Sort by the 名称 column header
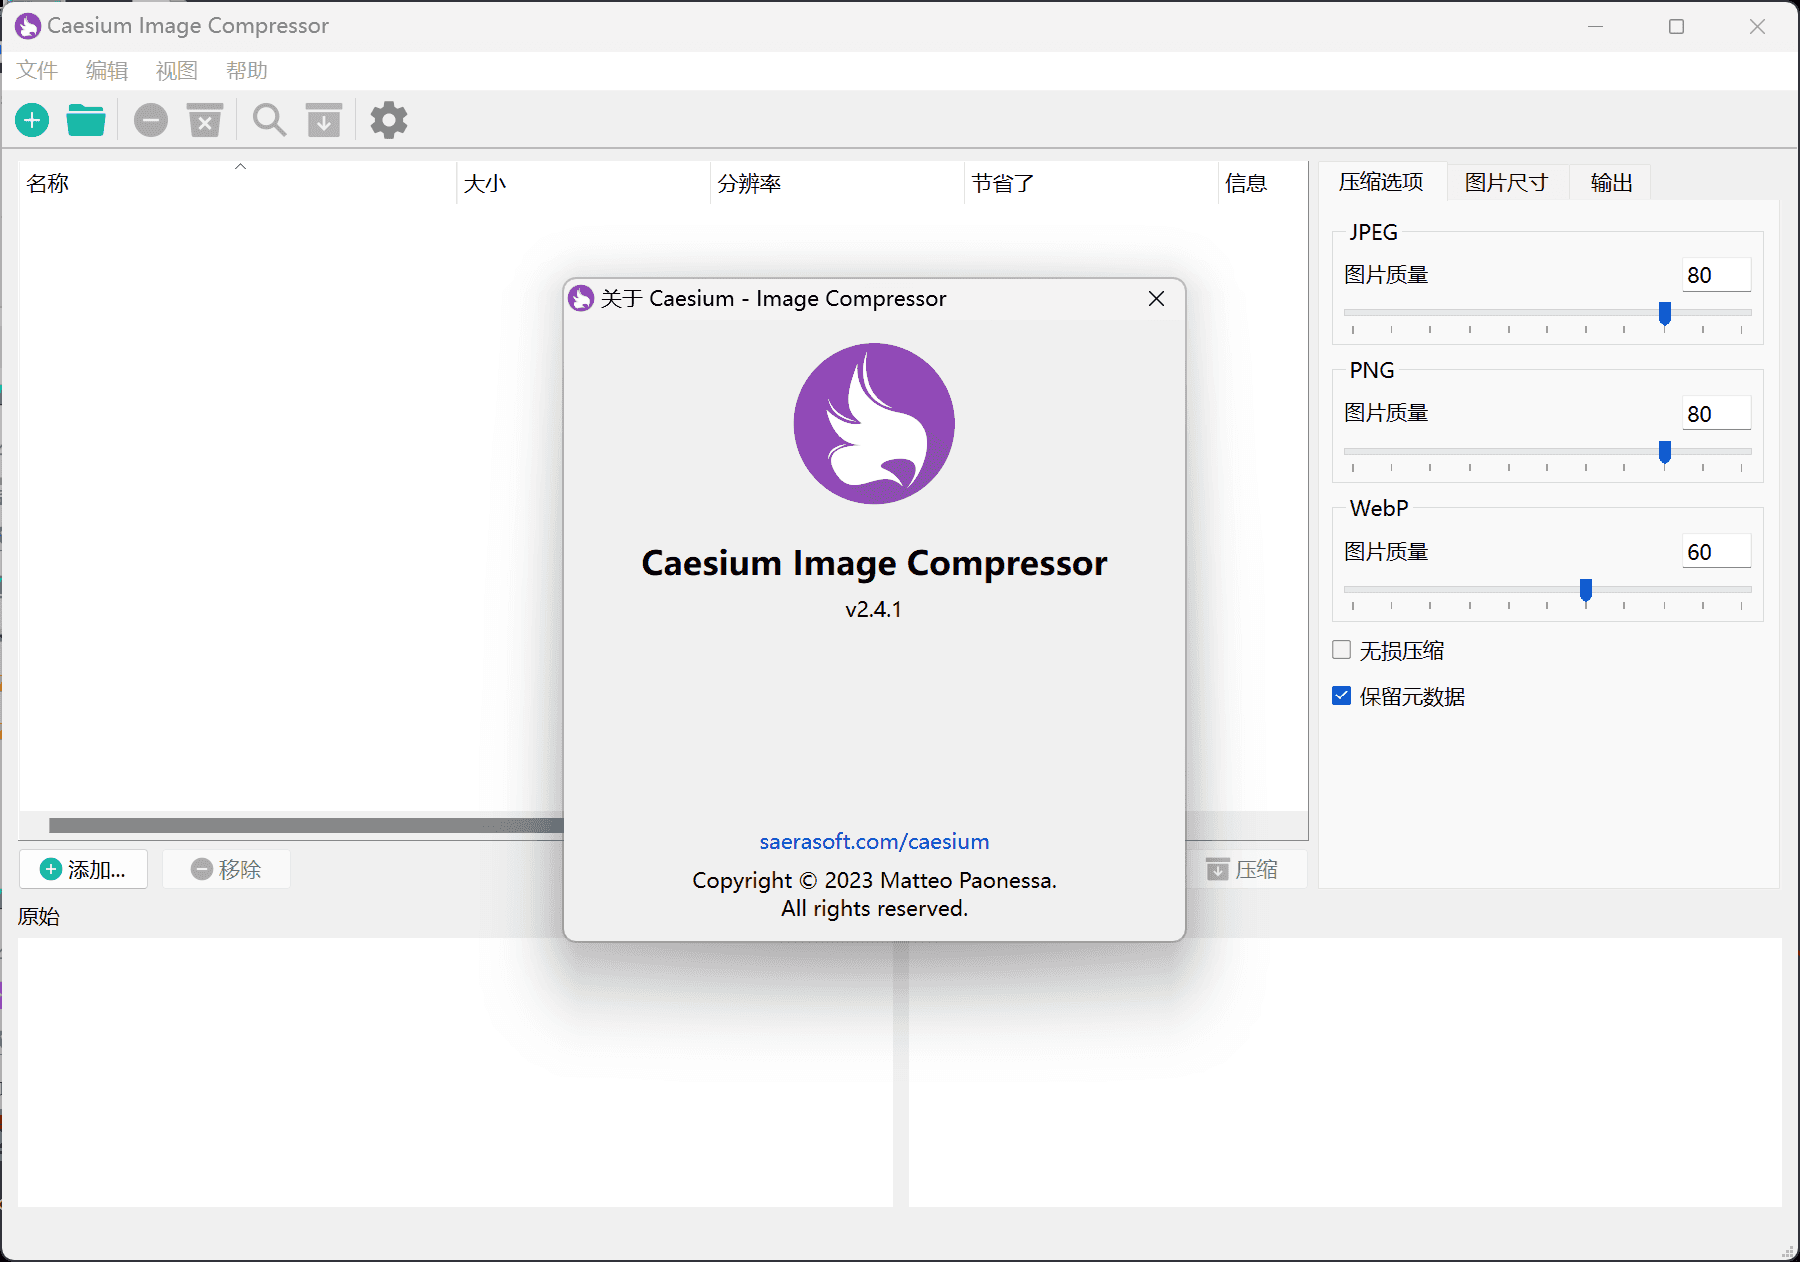Image resolution: width=1800 pixels, height=1262 pixels. 238,183
